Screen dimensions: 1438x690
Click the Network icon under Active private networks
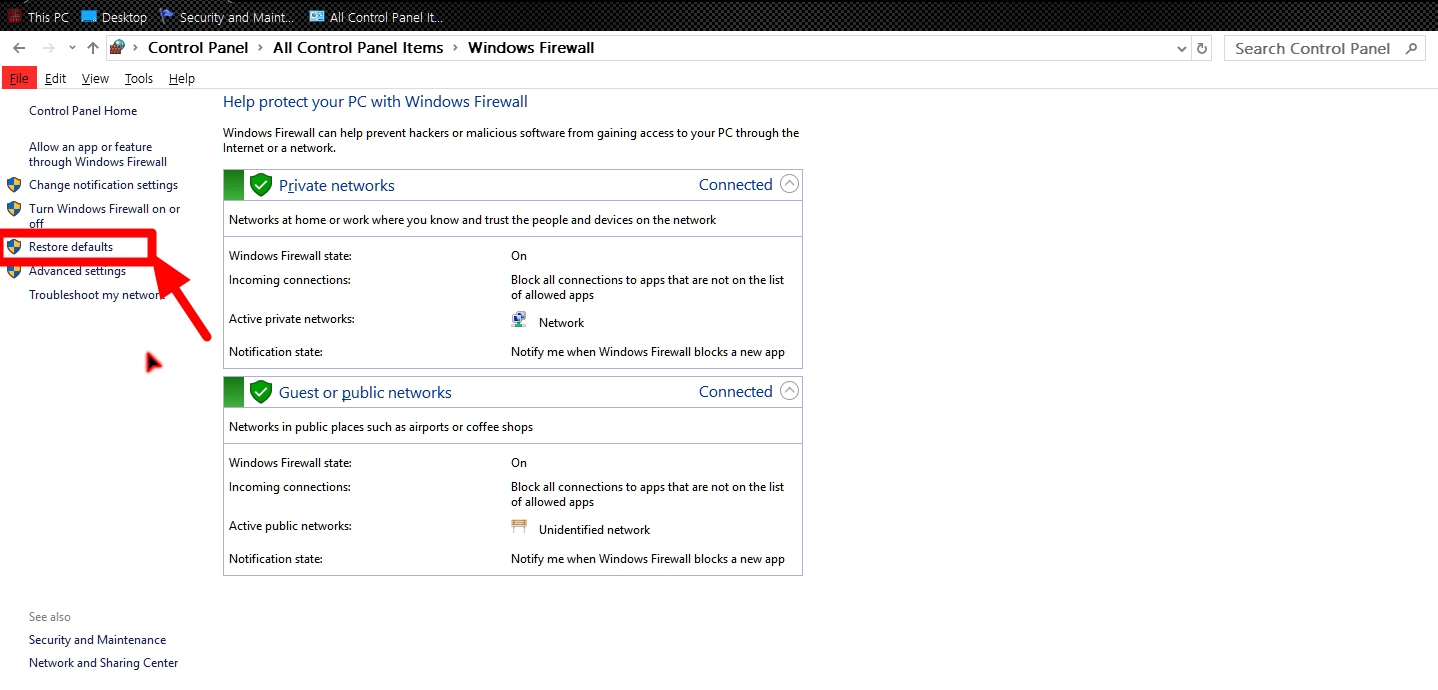[x=519, y=320]
